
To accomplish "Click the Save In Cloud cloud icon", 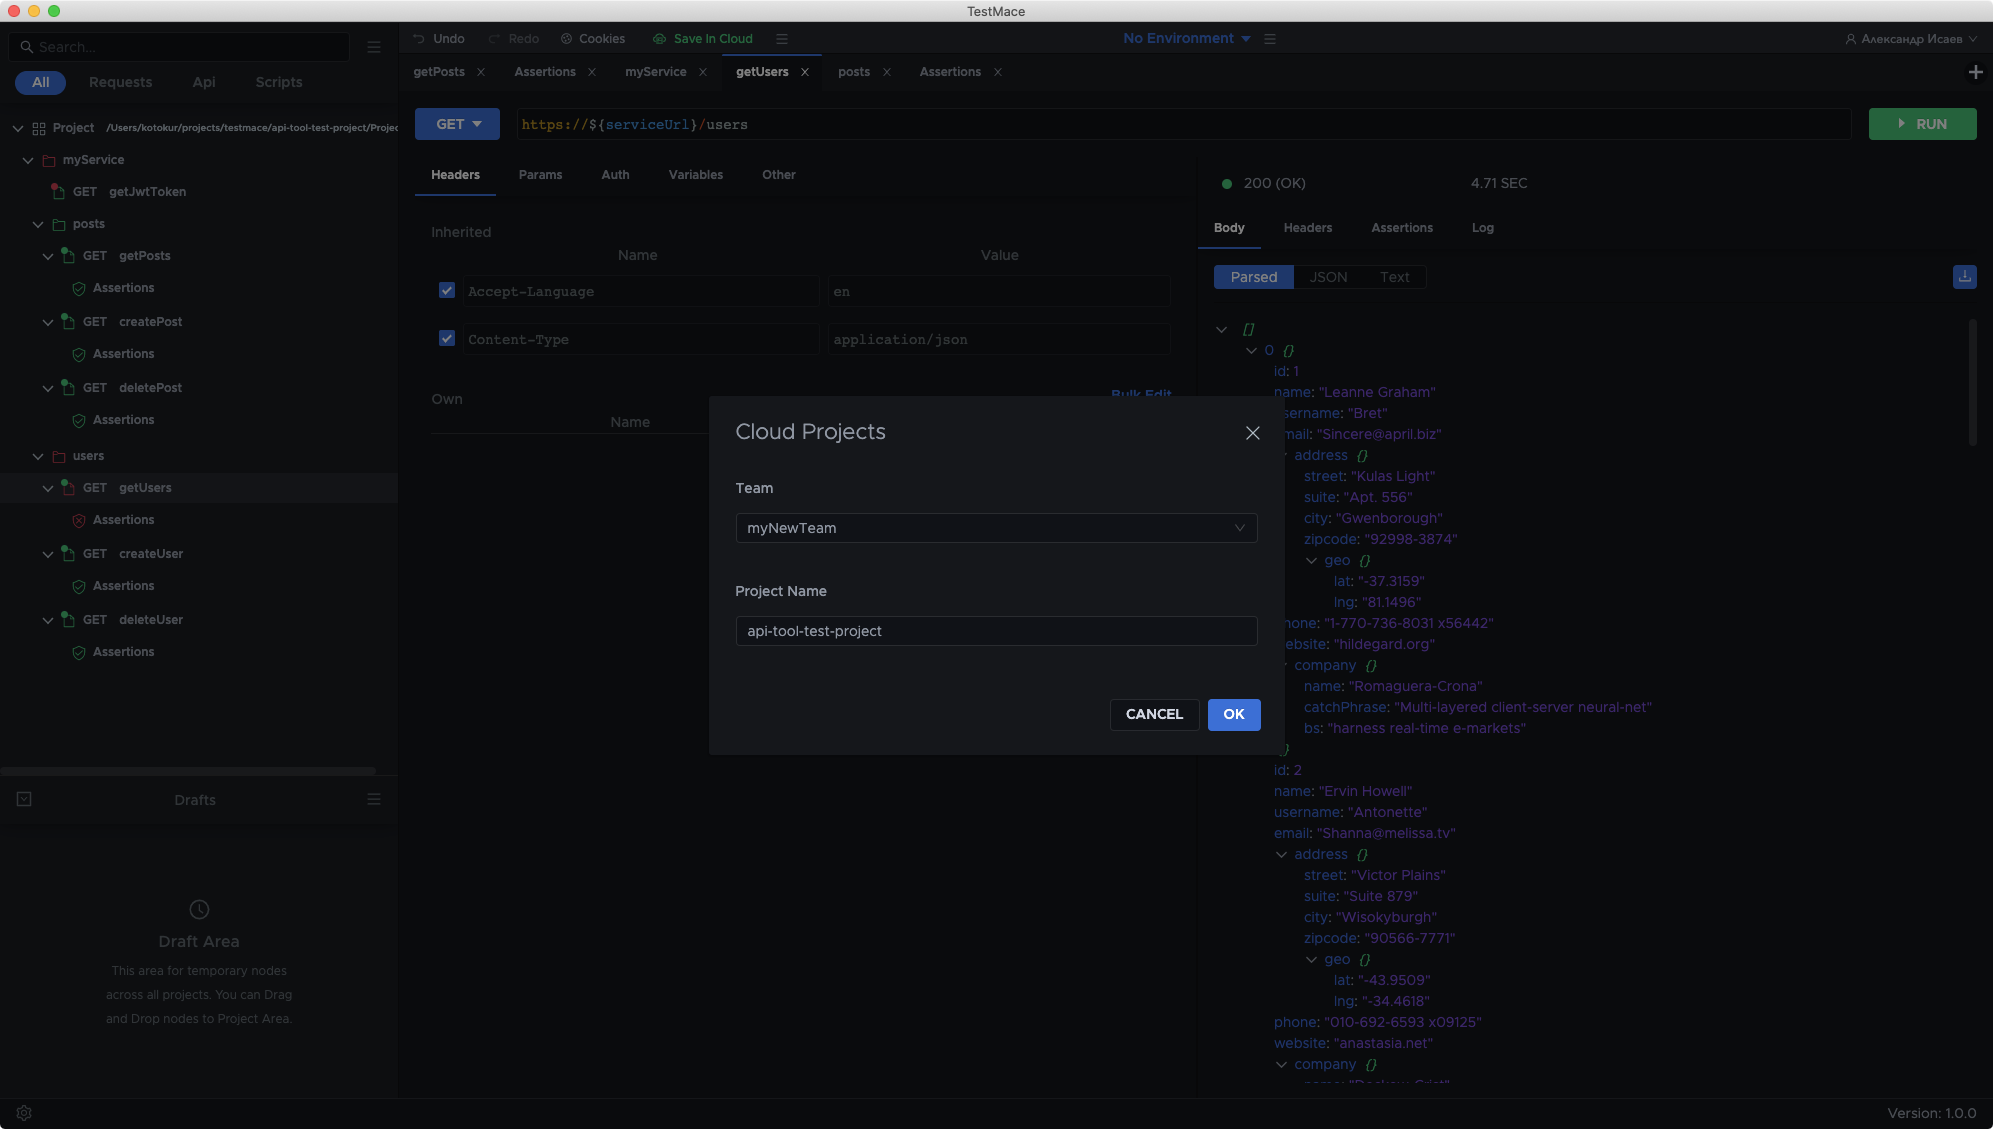I will coord(659,39).
